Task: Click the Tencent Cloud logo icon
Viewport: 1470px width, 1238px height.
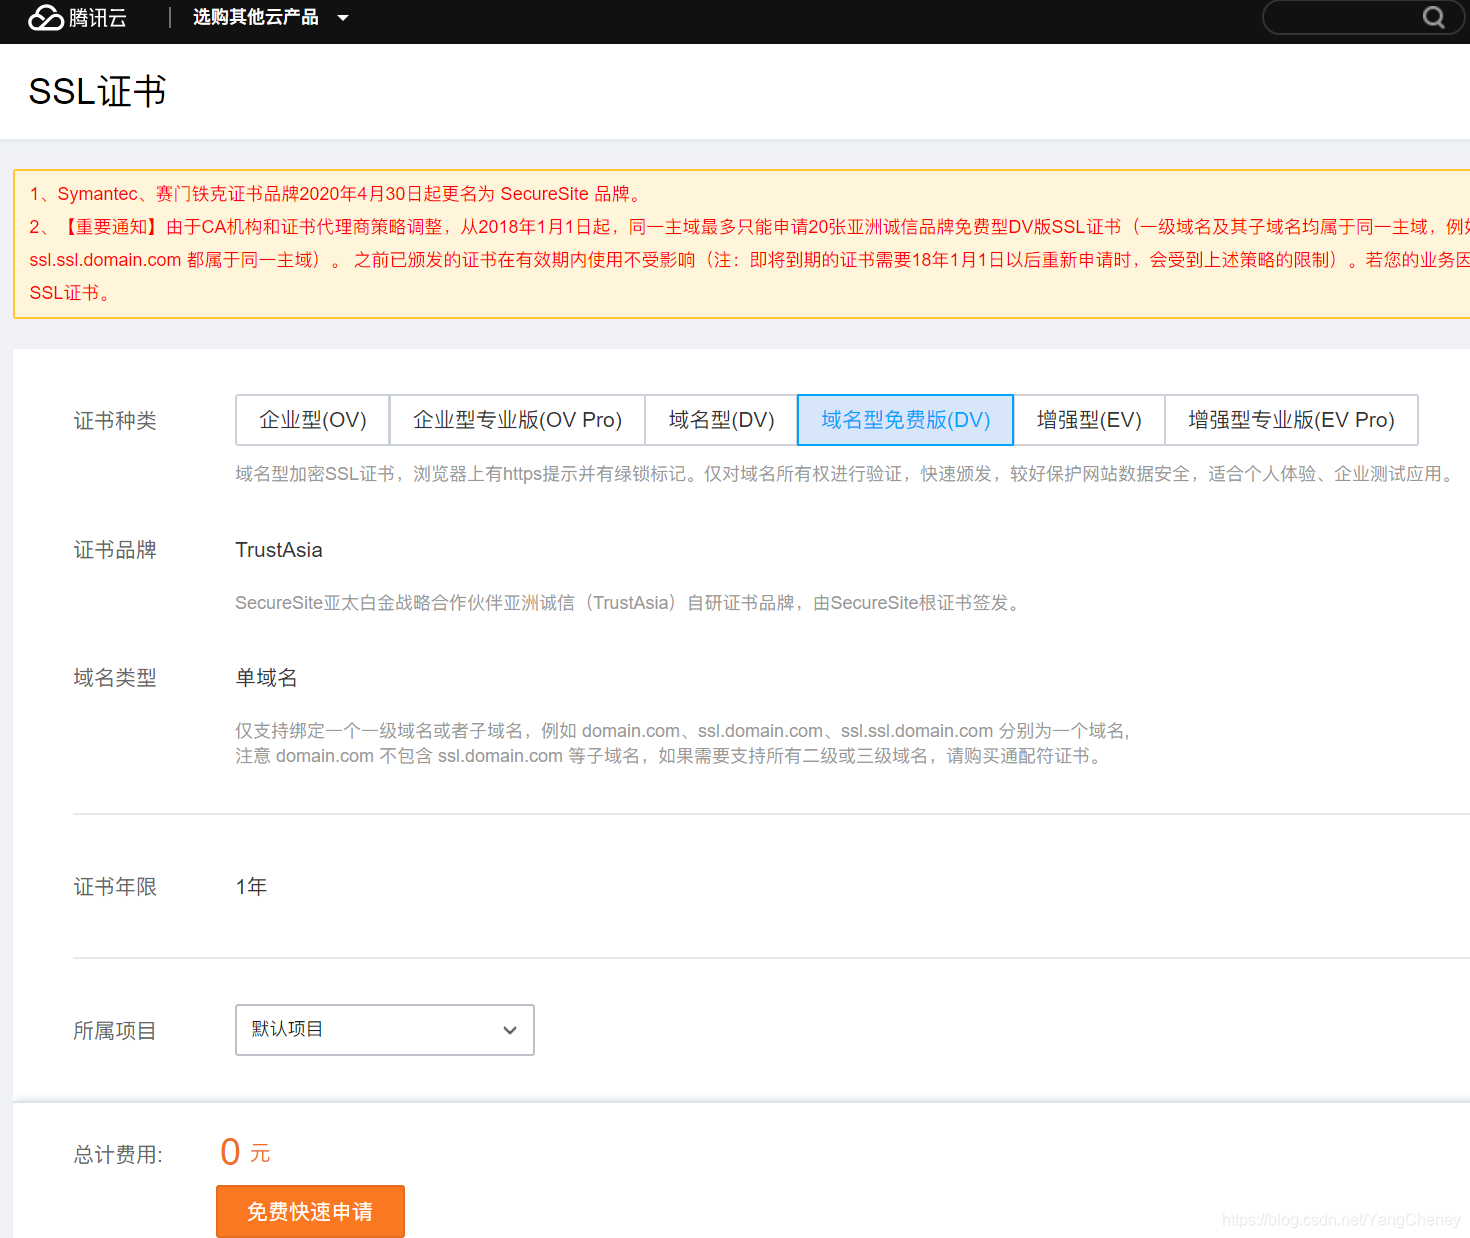Action: [x=46, y=17]
